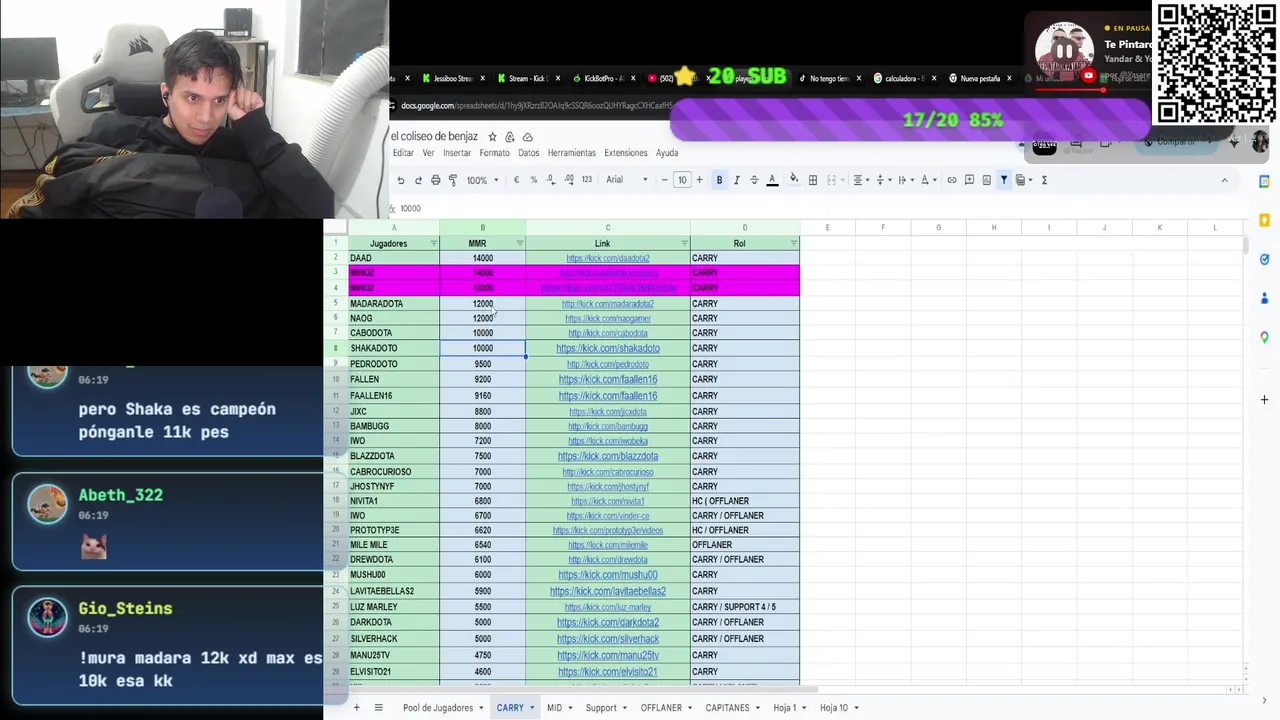1280x720 pixels.
Task: Click the insert link icon
Action: click(952, 180)
